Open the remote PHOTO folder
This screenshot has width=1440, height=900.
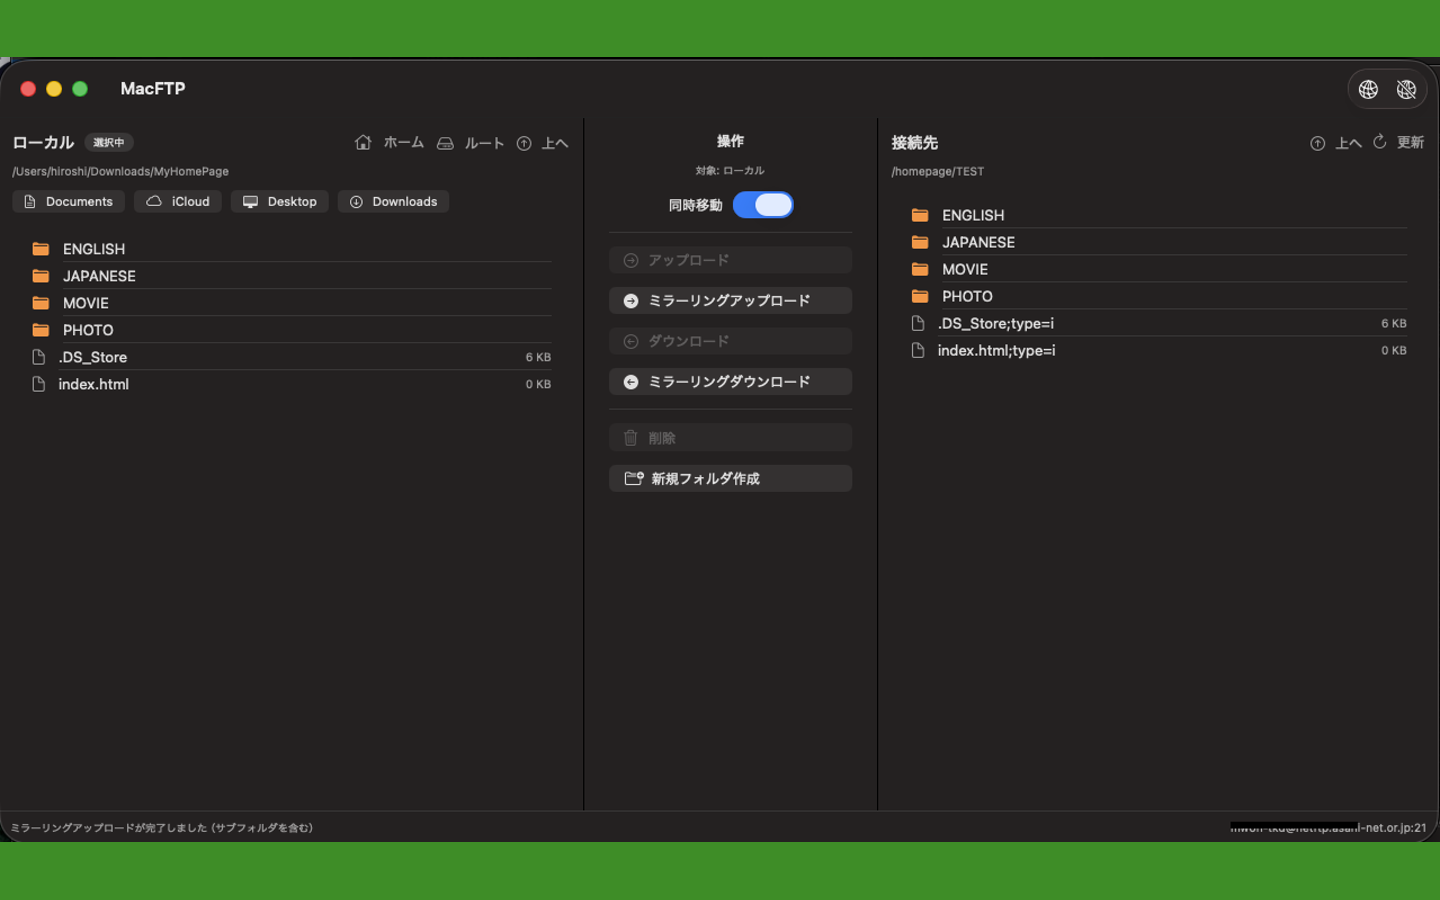967,296
